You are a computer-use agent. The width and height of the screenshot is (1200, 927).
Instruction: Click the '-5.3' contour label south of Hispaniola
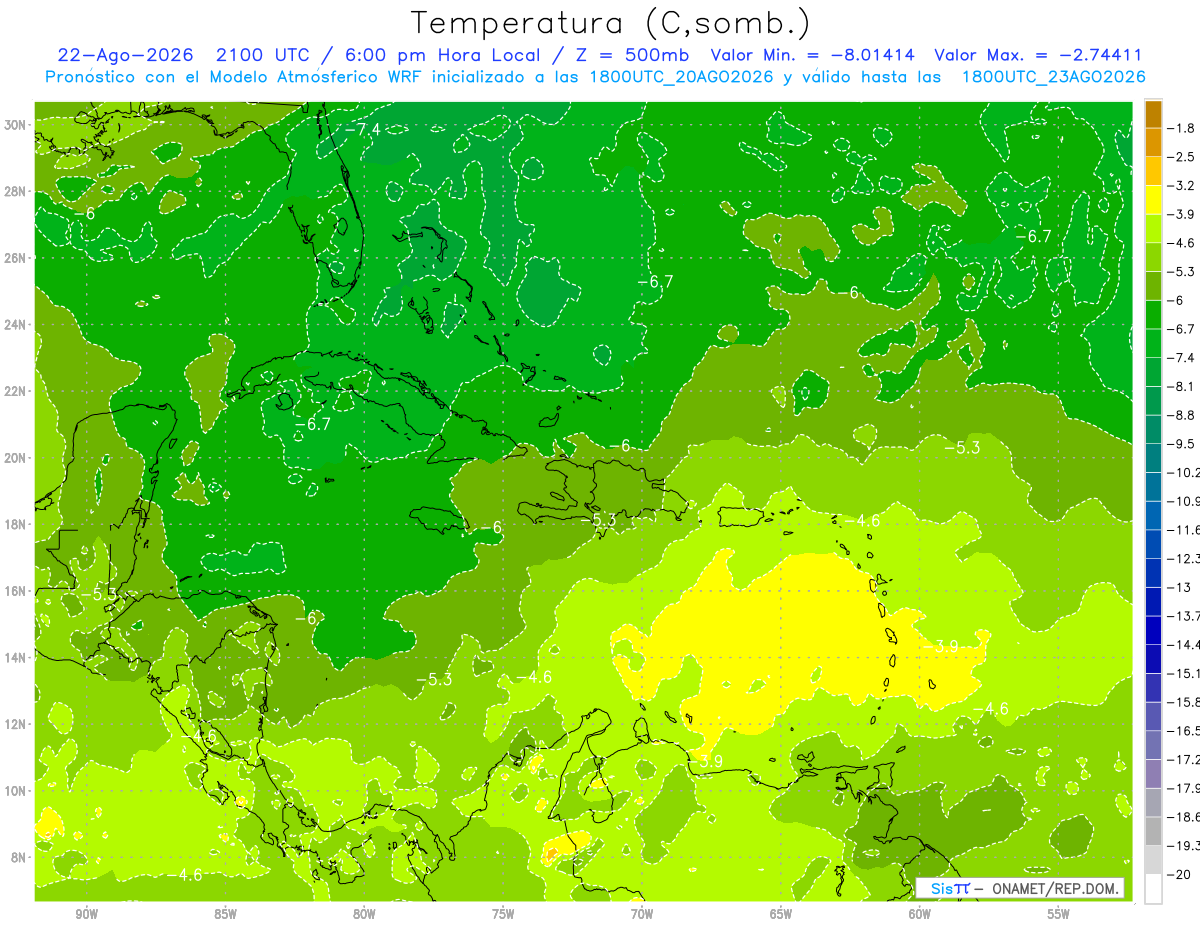pyautogui.click(x=599, y=520)
